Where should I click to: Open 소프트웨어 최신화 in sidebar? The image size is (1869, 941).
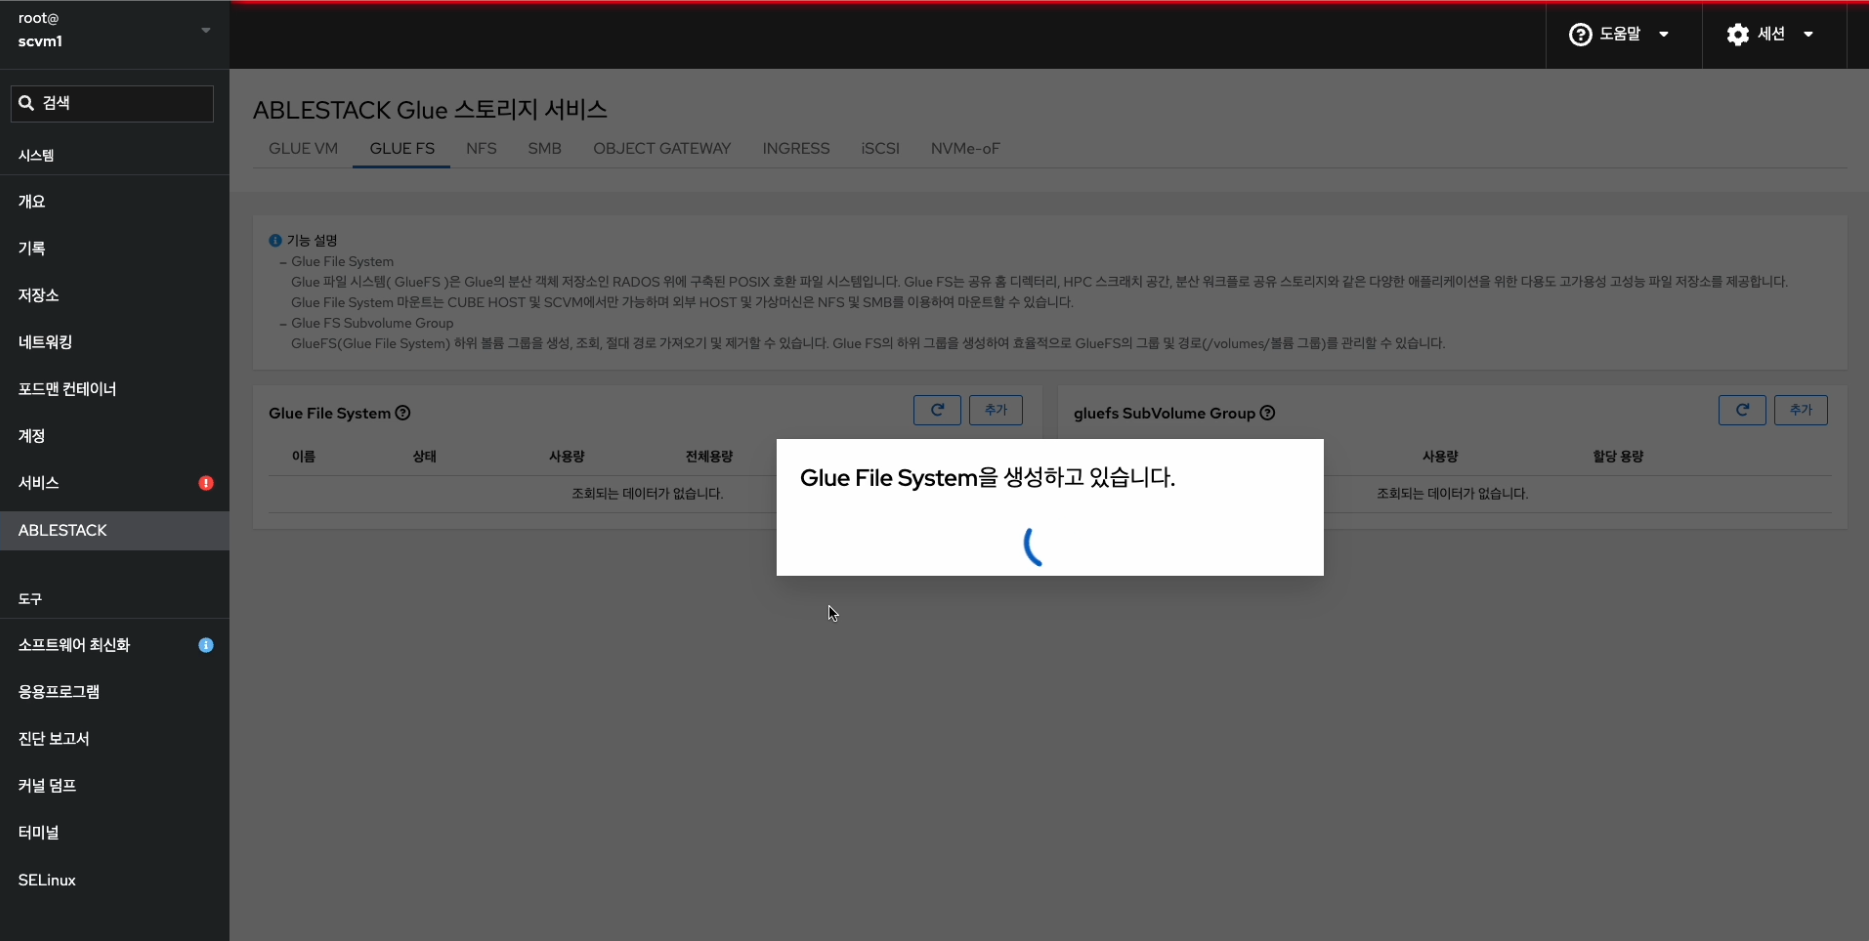click(x=115, y=645)
